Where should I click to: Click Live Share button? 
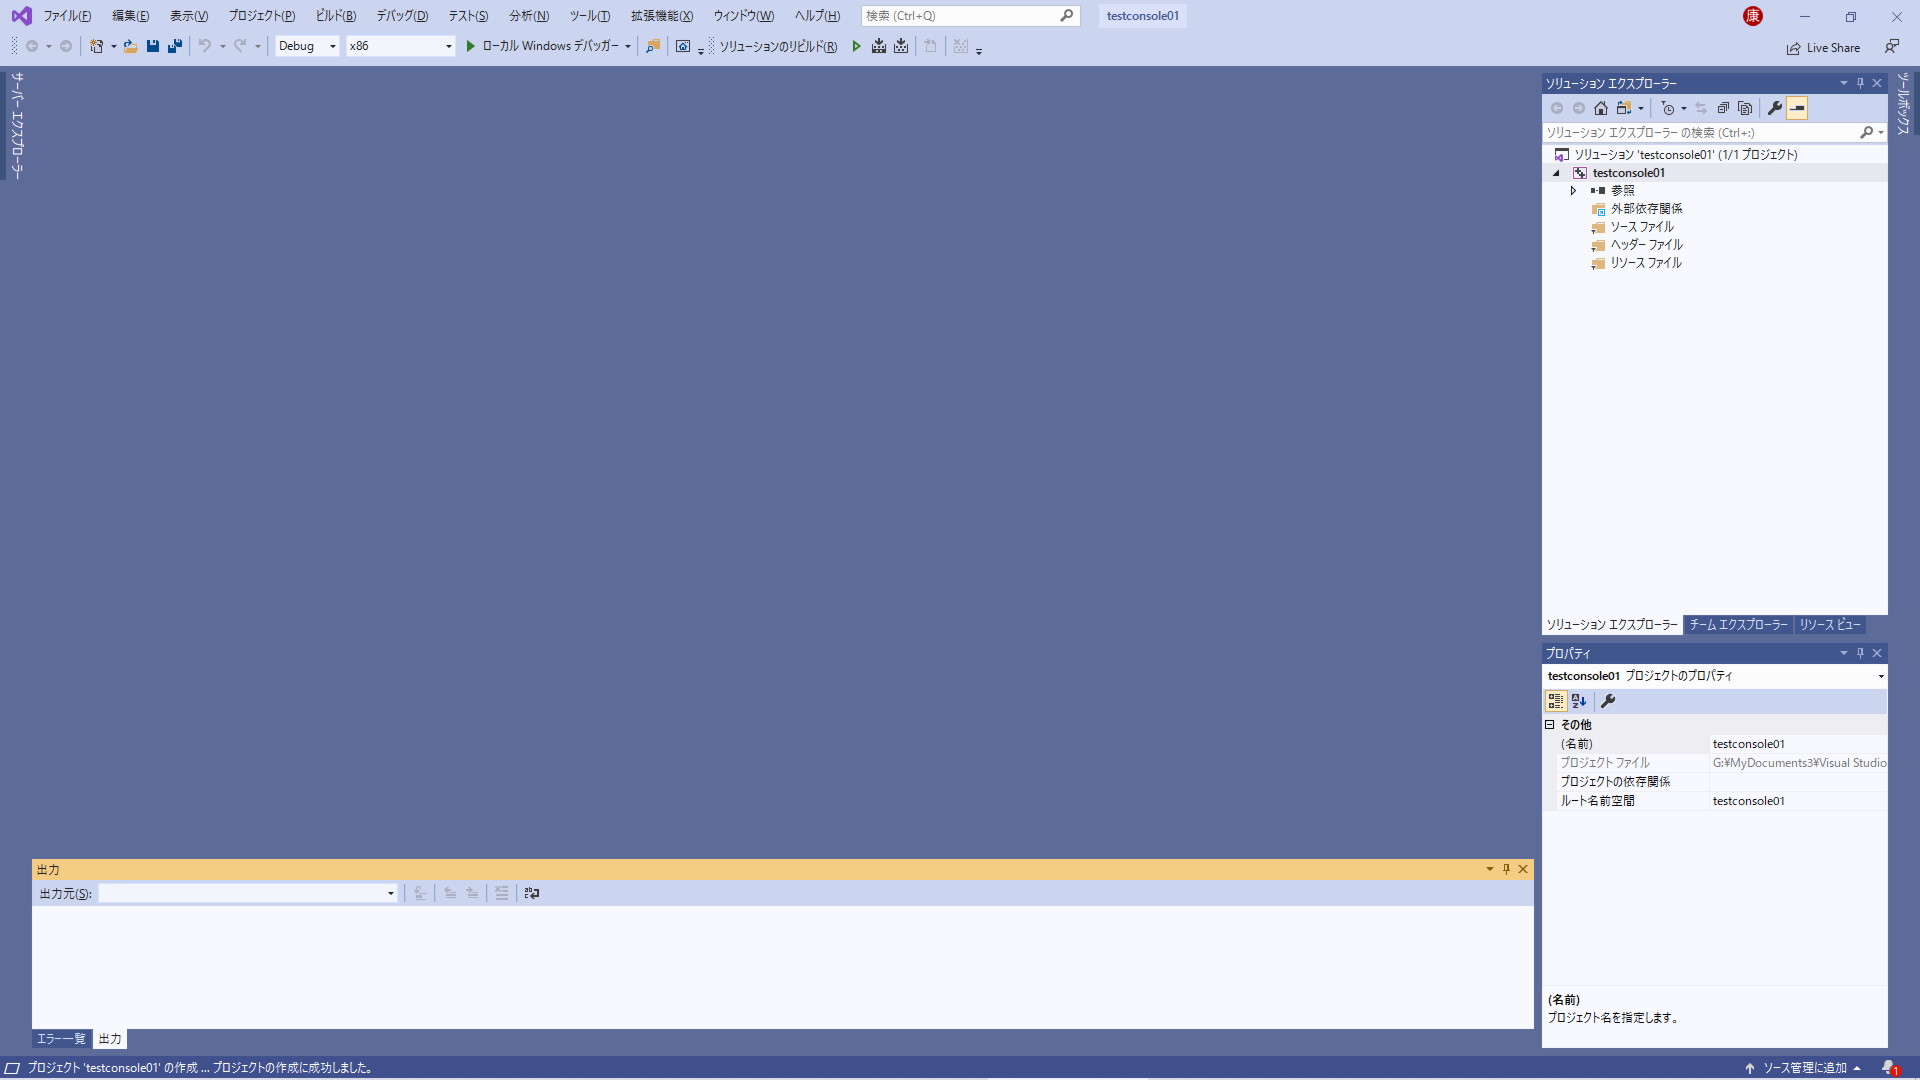(x=1823, y=48)
